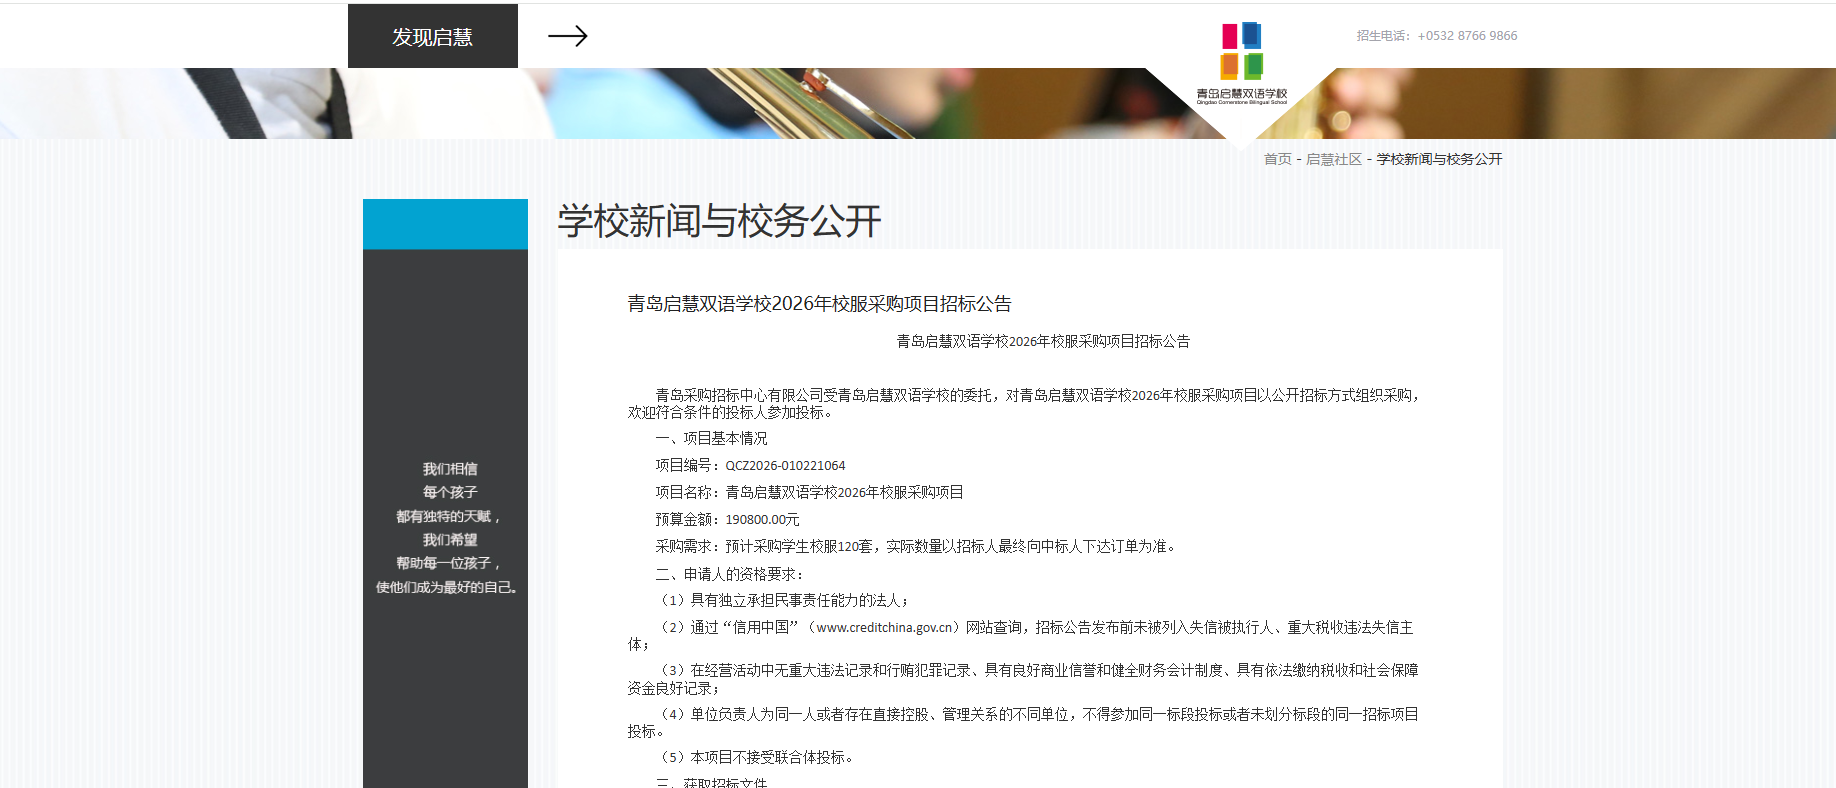Click project number QCZ2026-010221064
The height and width of the screenshot is (788, 1836).
tap(785, 465)
